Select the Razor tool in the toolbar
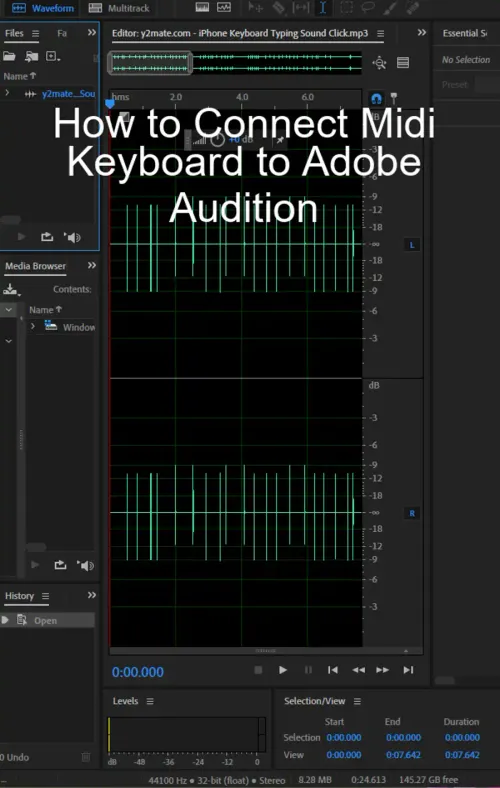 coord(278,7)
